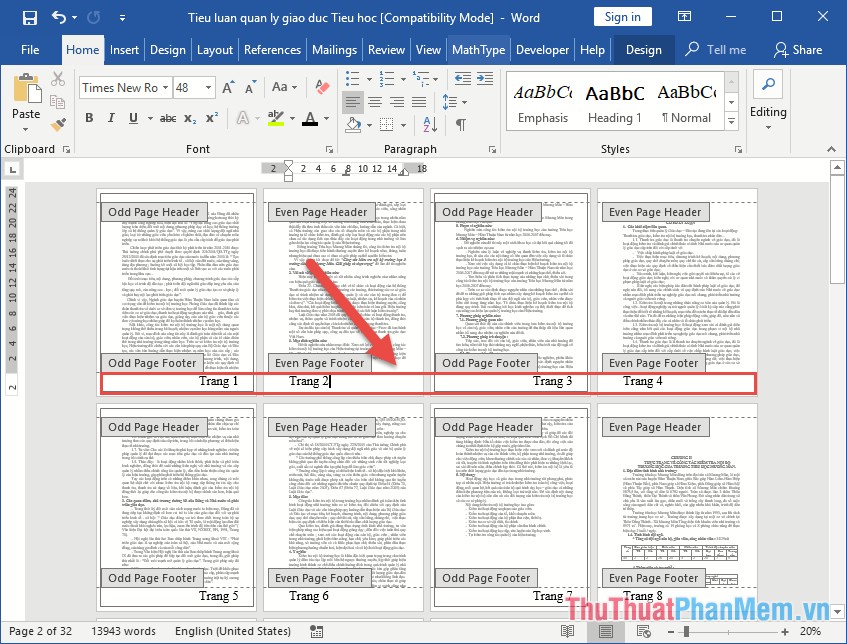Switch to Read Mode in the status bar

pos(568,632)
